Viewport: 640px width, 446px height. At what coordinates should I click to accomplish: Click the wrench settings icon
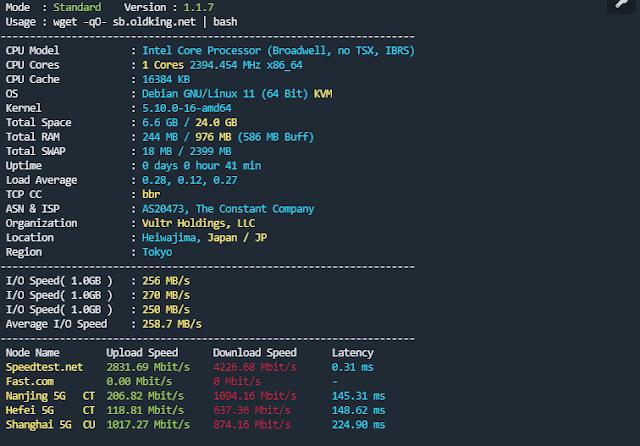pos(620,6)
